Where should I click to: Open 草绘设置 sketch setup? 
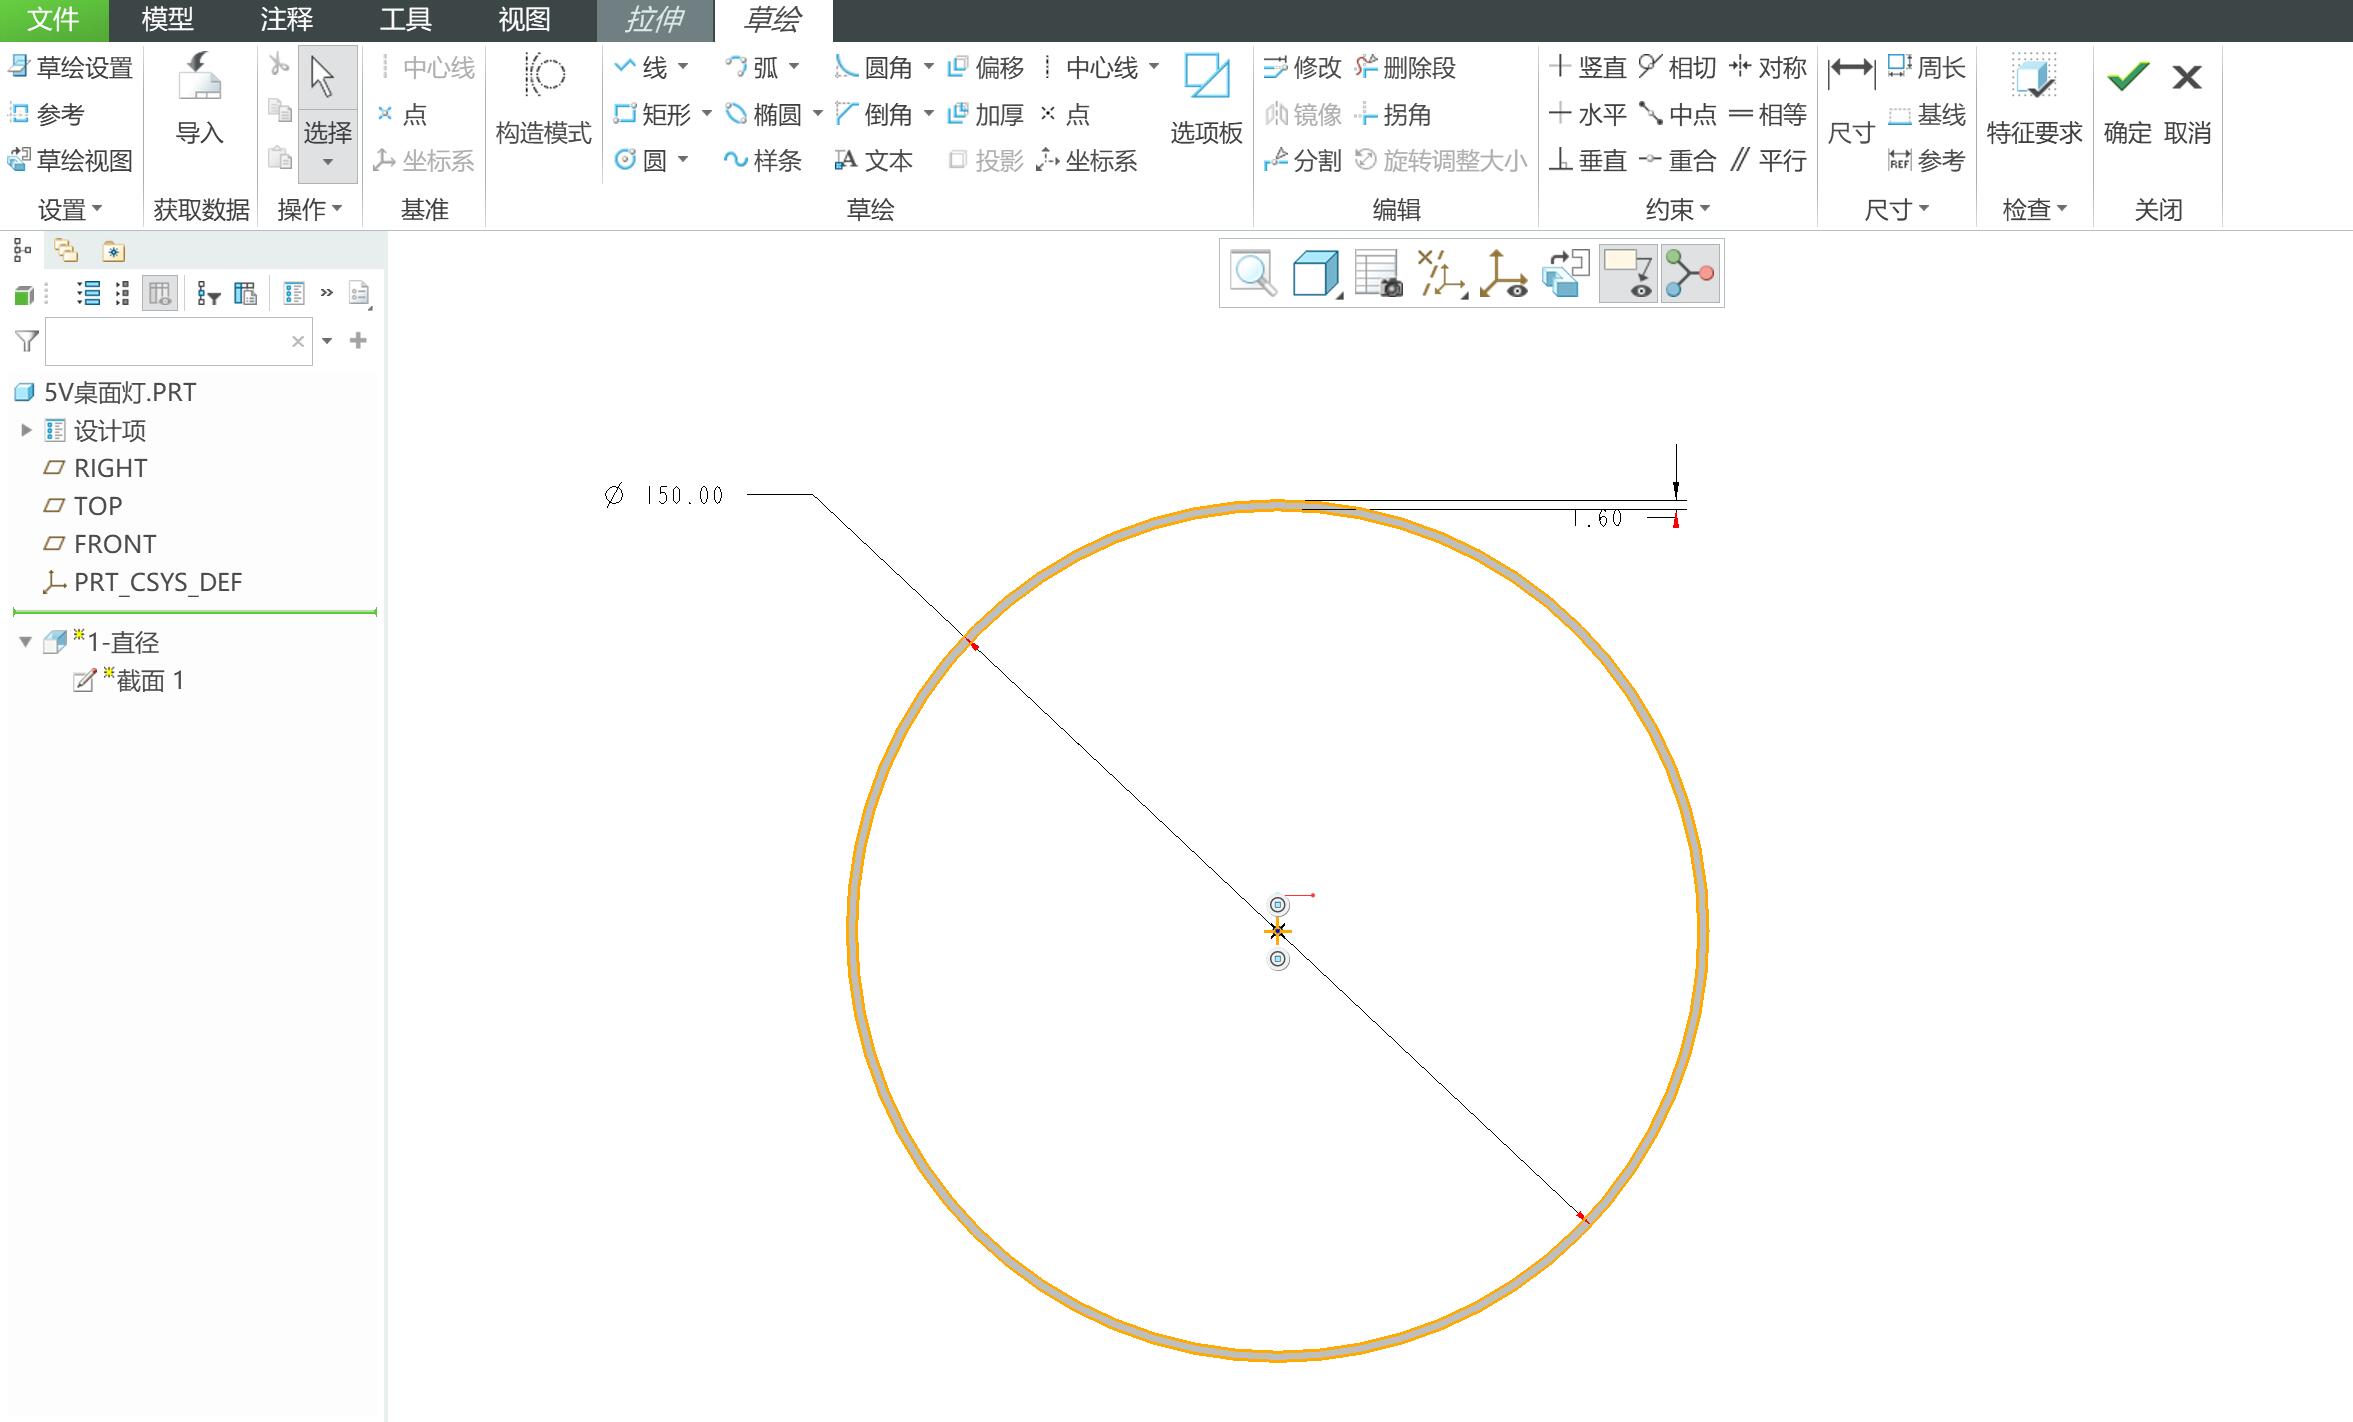70,67
